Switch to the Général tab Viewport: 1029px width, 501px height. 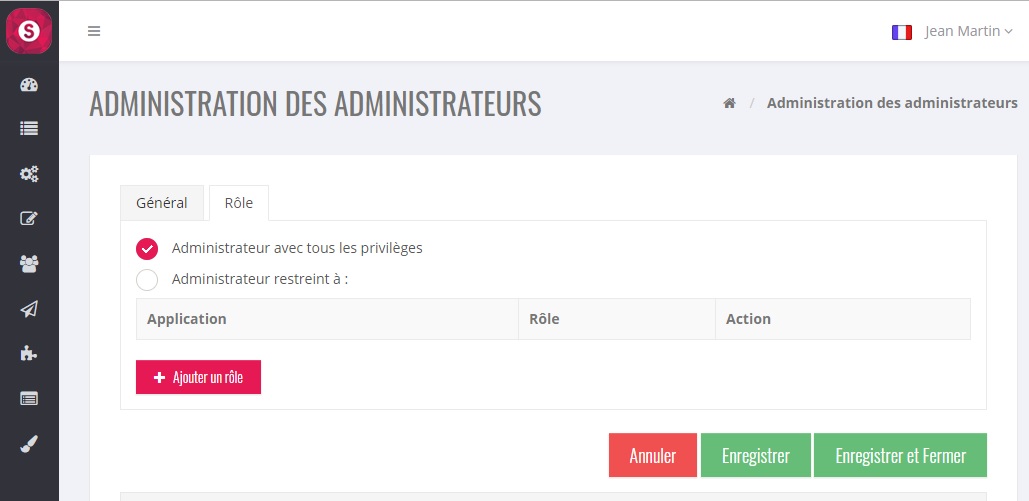(x=162, y=203)
